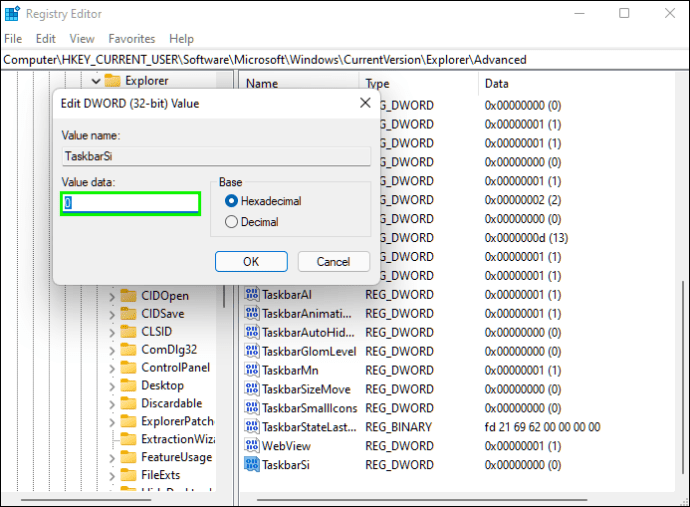This screenshot has height=507, width=690.
Task: Click the TaskbarSizeMove DWORD value icon
Action: 252,389
